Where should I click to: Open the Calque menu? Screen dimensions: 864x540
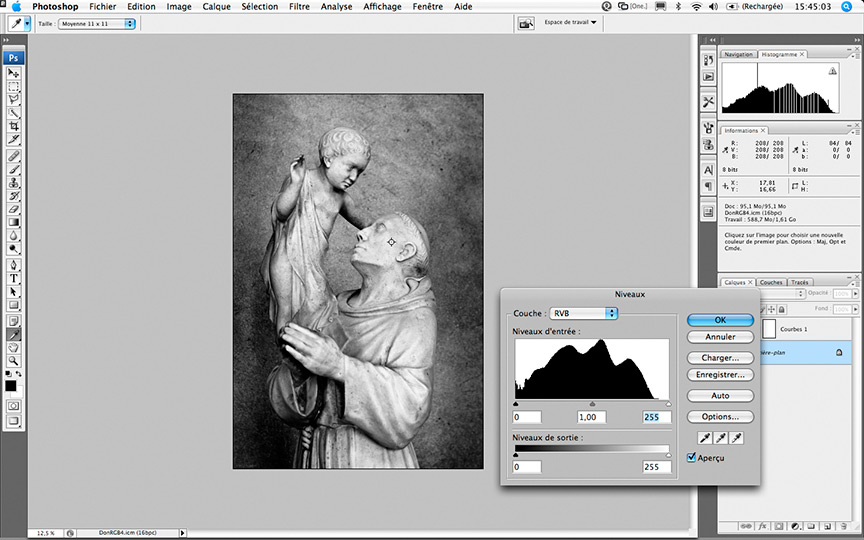tap(216, 7)
